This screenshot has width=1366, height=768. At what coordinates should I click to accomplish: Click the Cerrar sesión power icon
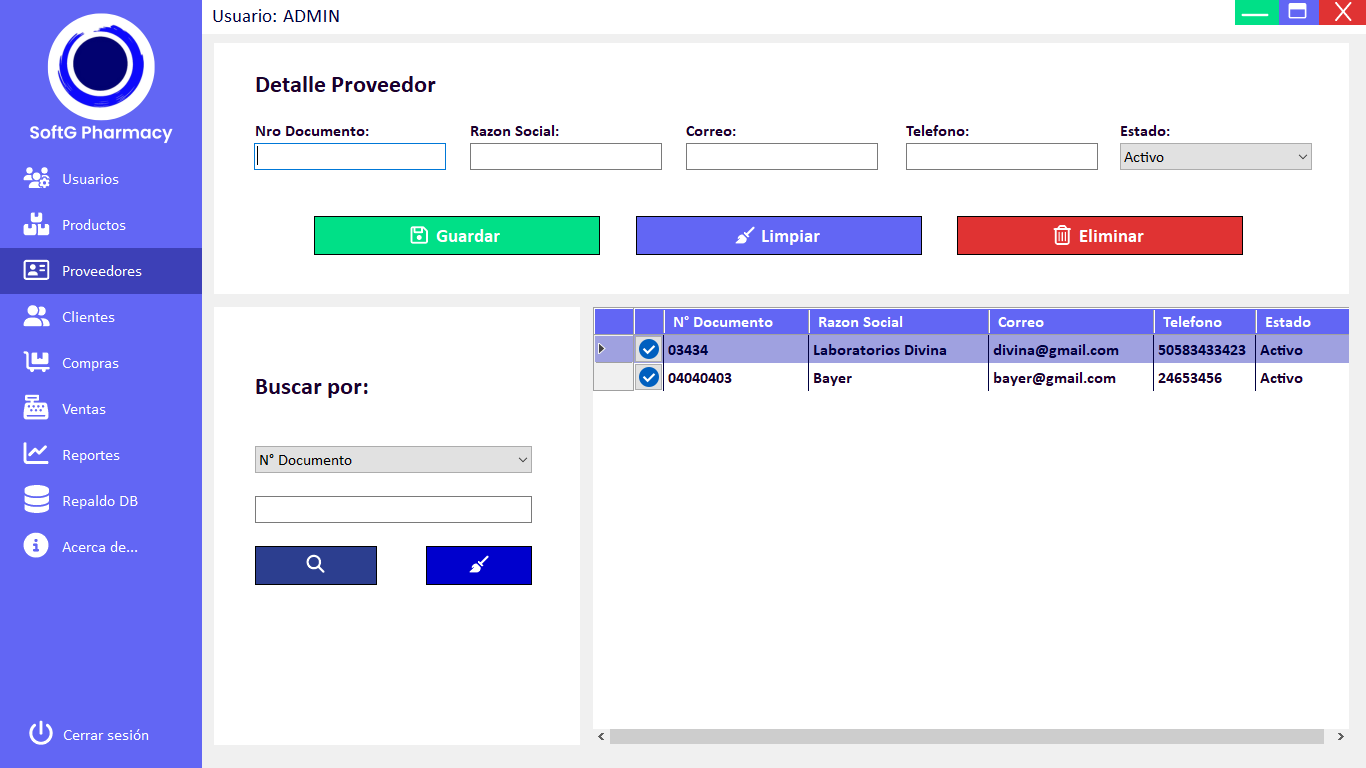click(x=40, y=734)
